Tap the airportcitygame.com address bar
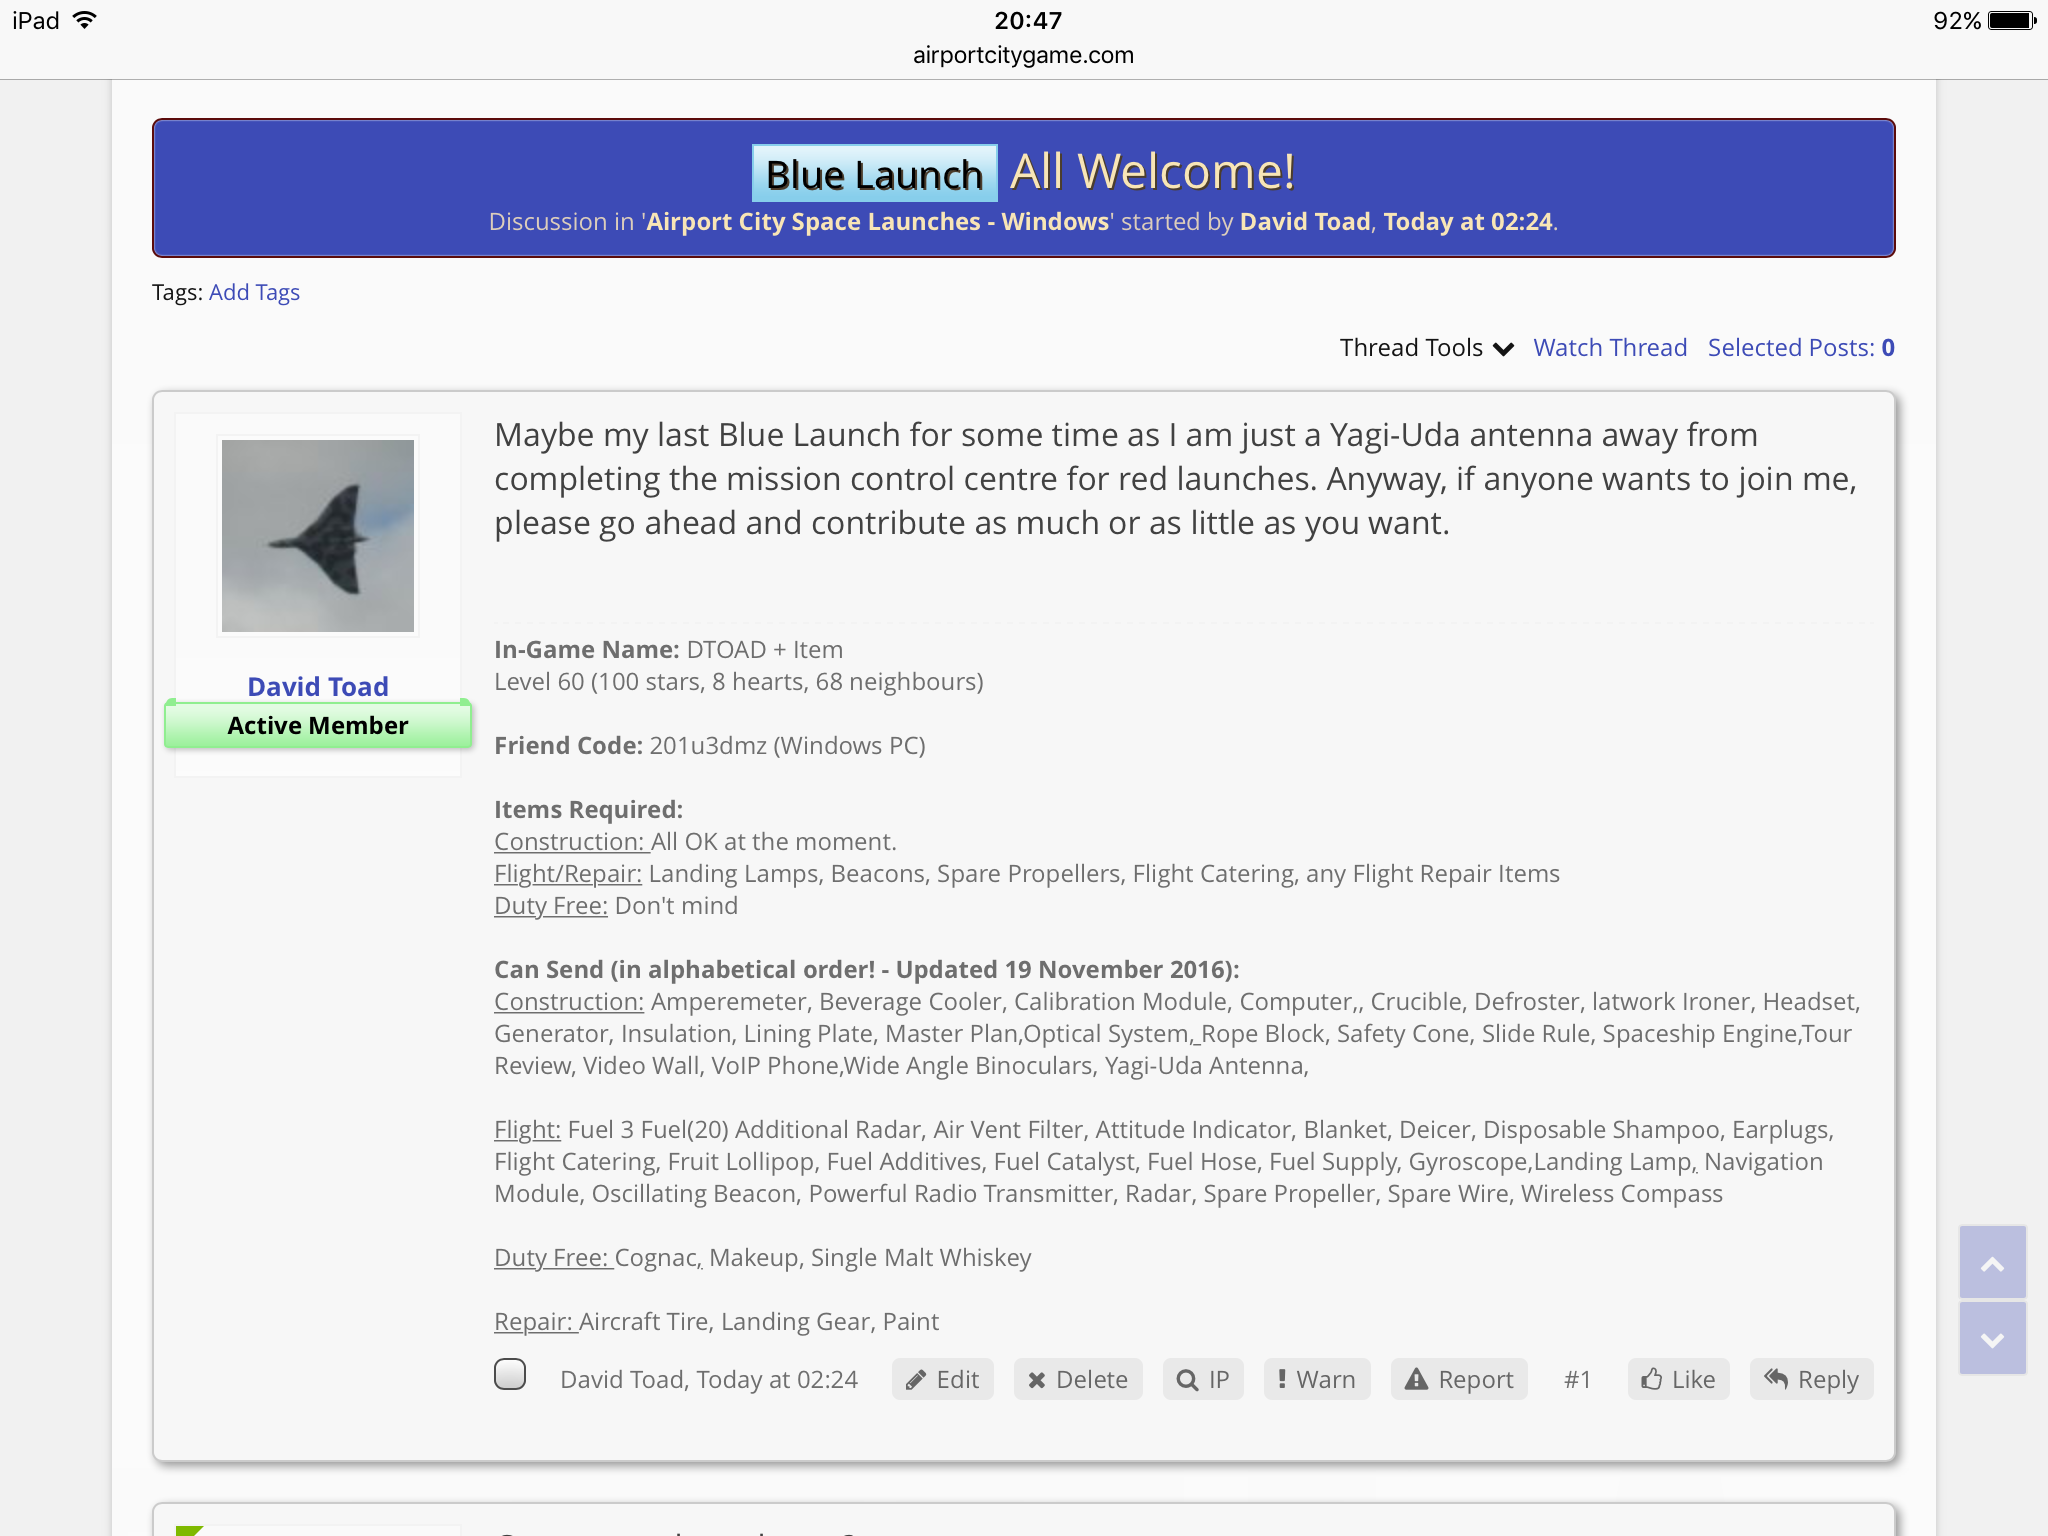Screen dimensions: 2048x1536 tap(1023, 55)
